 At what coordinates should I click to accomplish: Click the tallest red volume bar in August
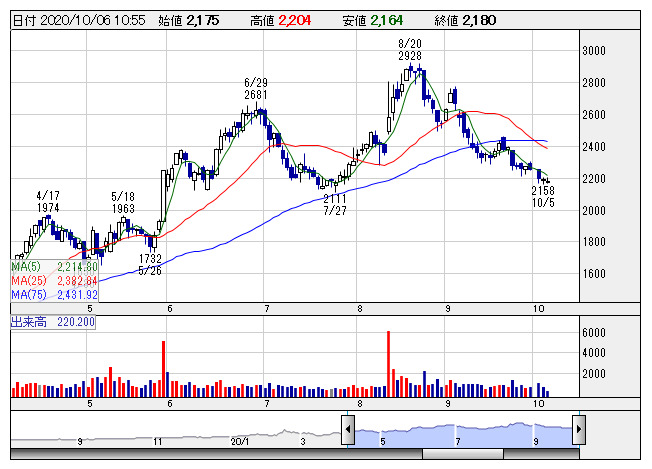click(x=388, y=364)
